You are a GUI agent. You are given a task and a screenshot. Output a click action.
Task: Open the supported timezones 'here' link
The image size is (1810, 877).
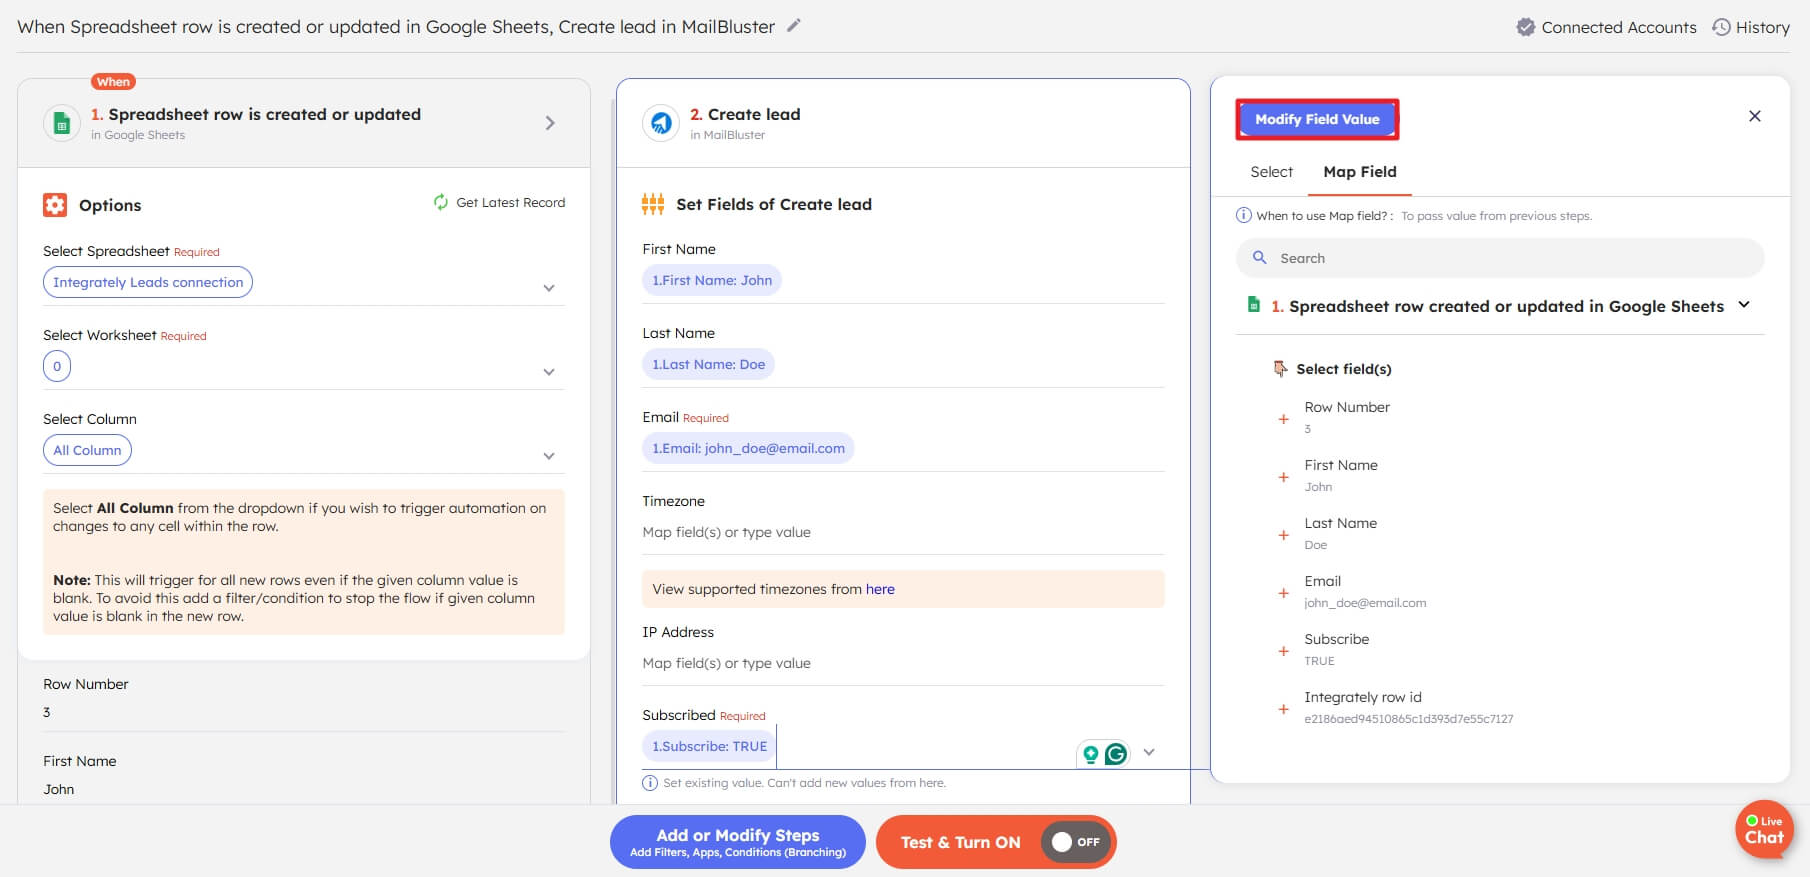click(x=880, y=589)
